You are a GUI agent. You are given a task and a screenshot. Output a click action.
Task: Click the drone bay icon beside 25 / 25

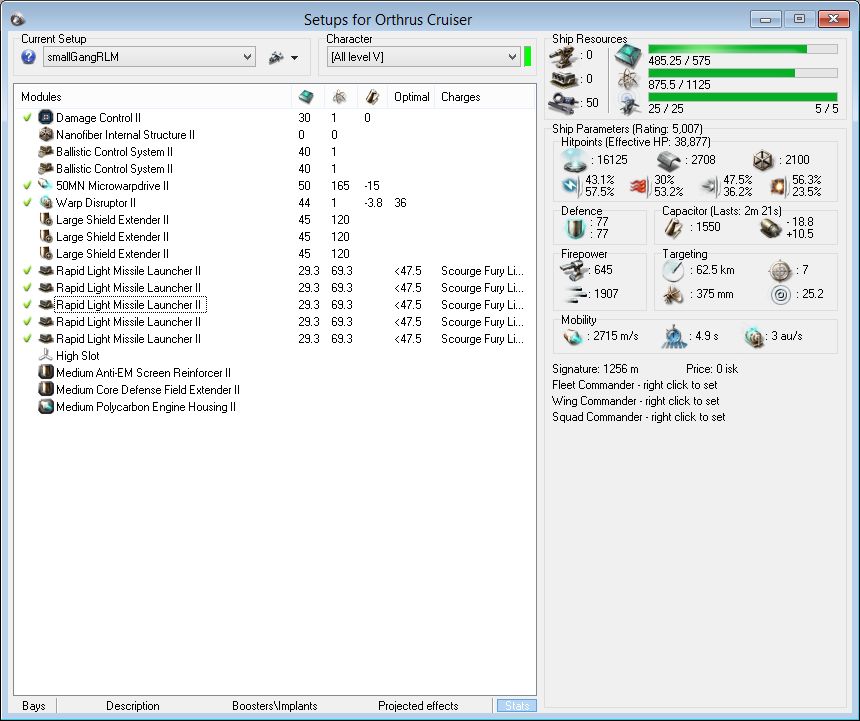629,104
